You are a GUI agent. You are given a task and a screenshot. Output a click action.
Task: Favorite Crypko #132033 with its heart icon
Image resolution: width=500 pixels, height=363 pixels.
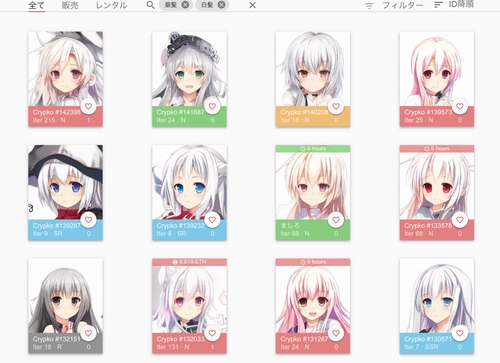(x=212, y=333)
